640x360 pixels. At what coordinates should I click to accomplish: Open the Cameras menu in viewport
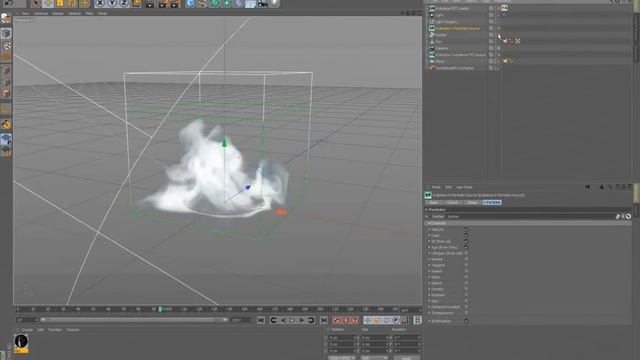pos(40,13)
